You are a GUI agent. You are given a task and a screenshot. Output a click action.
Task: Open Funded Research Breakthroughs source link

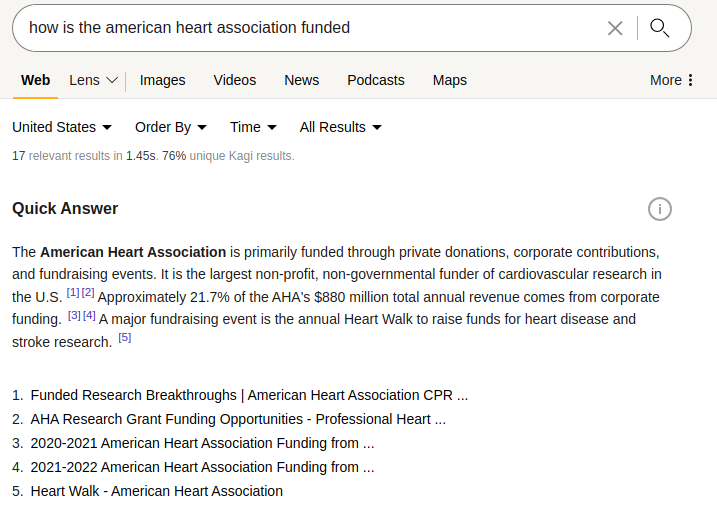[249, 395]
